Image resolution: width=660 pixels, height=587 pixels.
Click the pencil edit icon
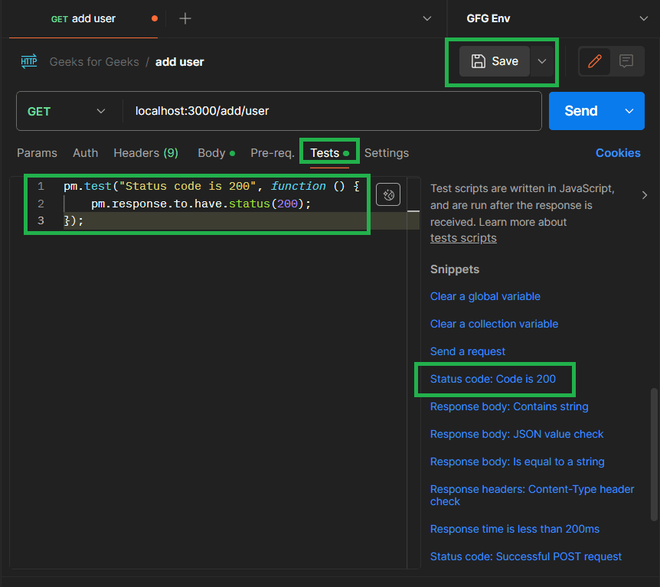595,61
